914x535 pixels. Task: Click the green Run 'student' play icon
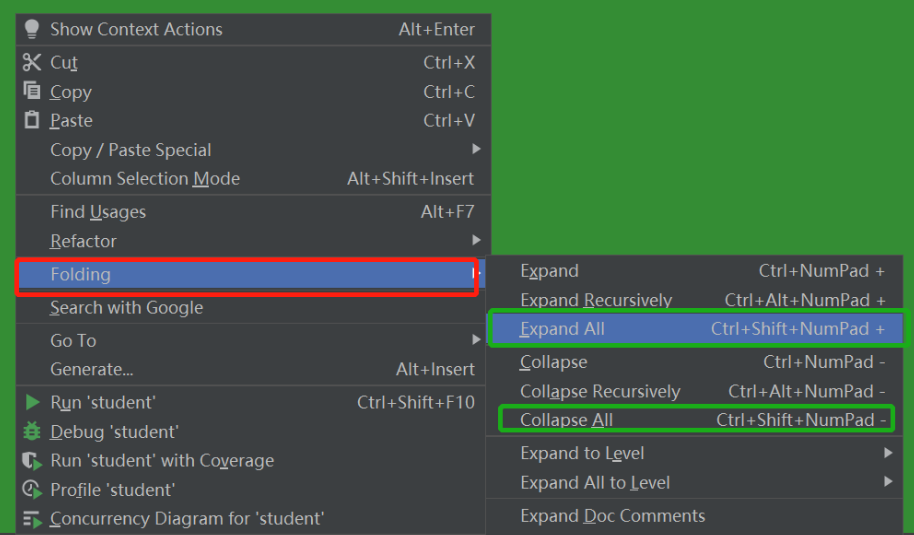point(32,402)
